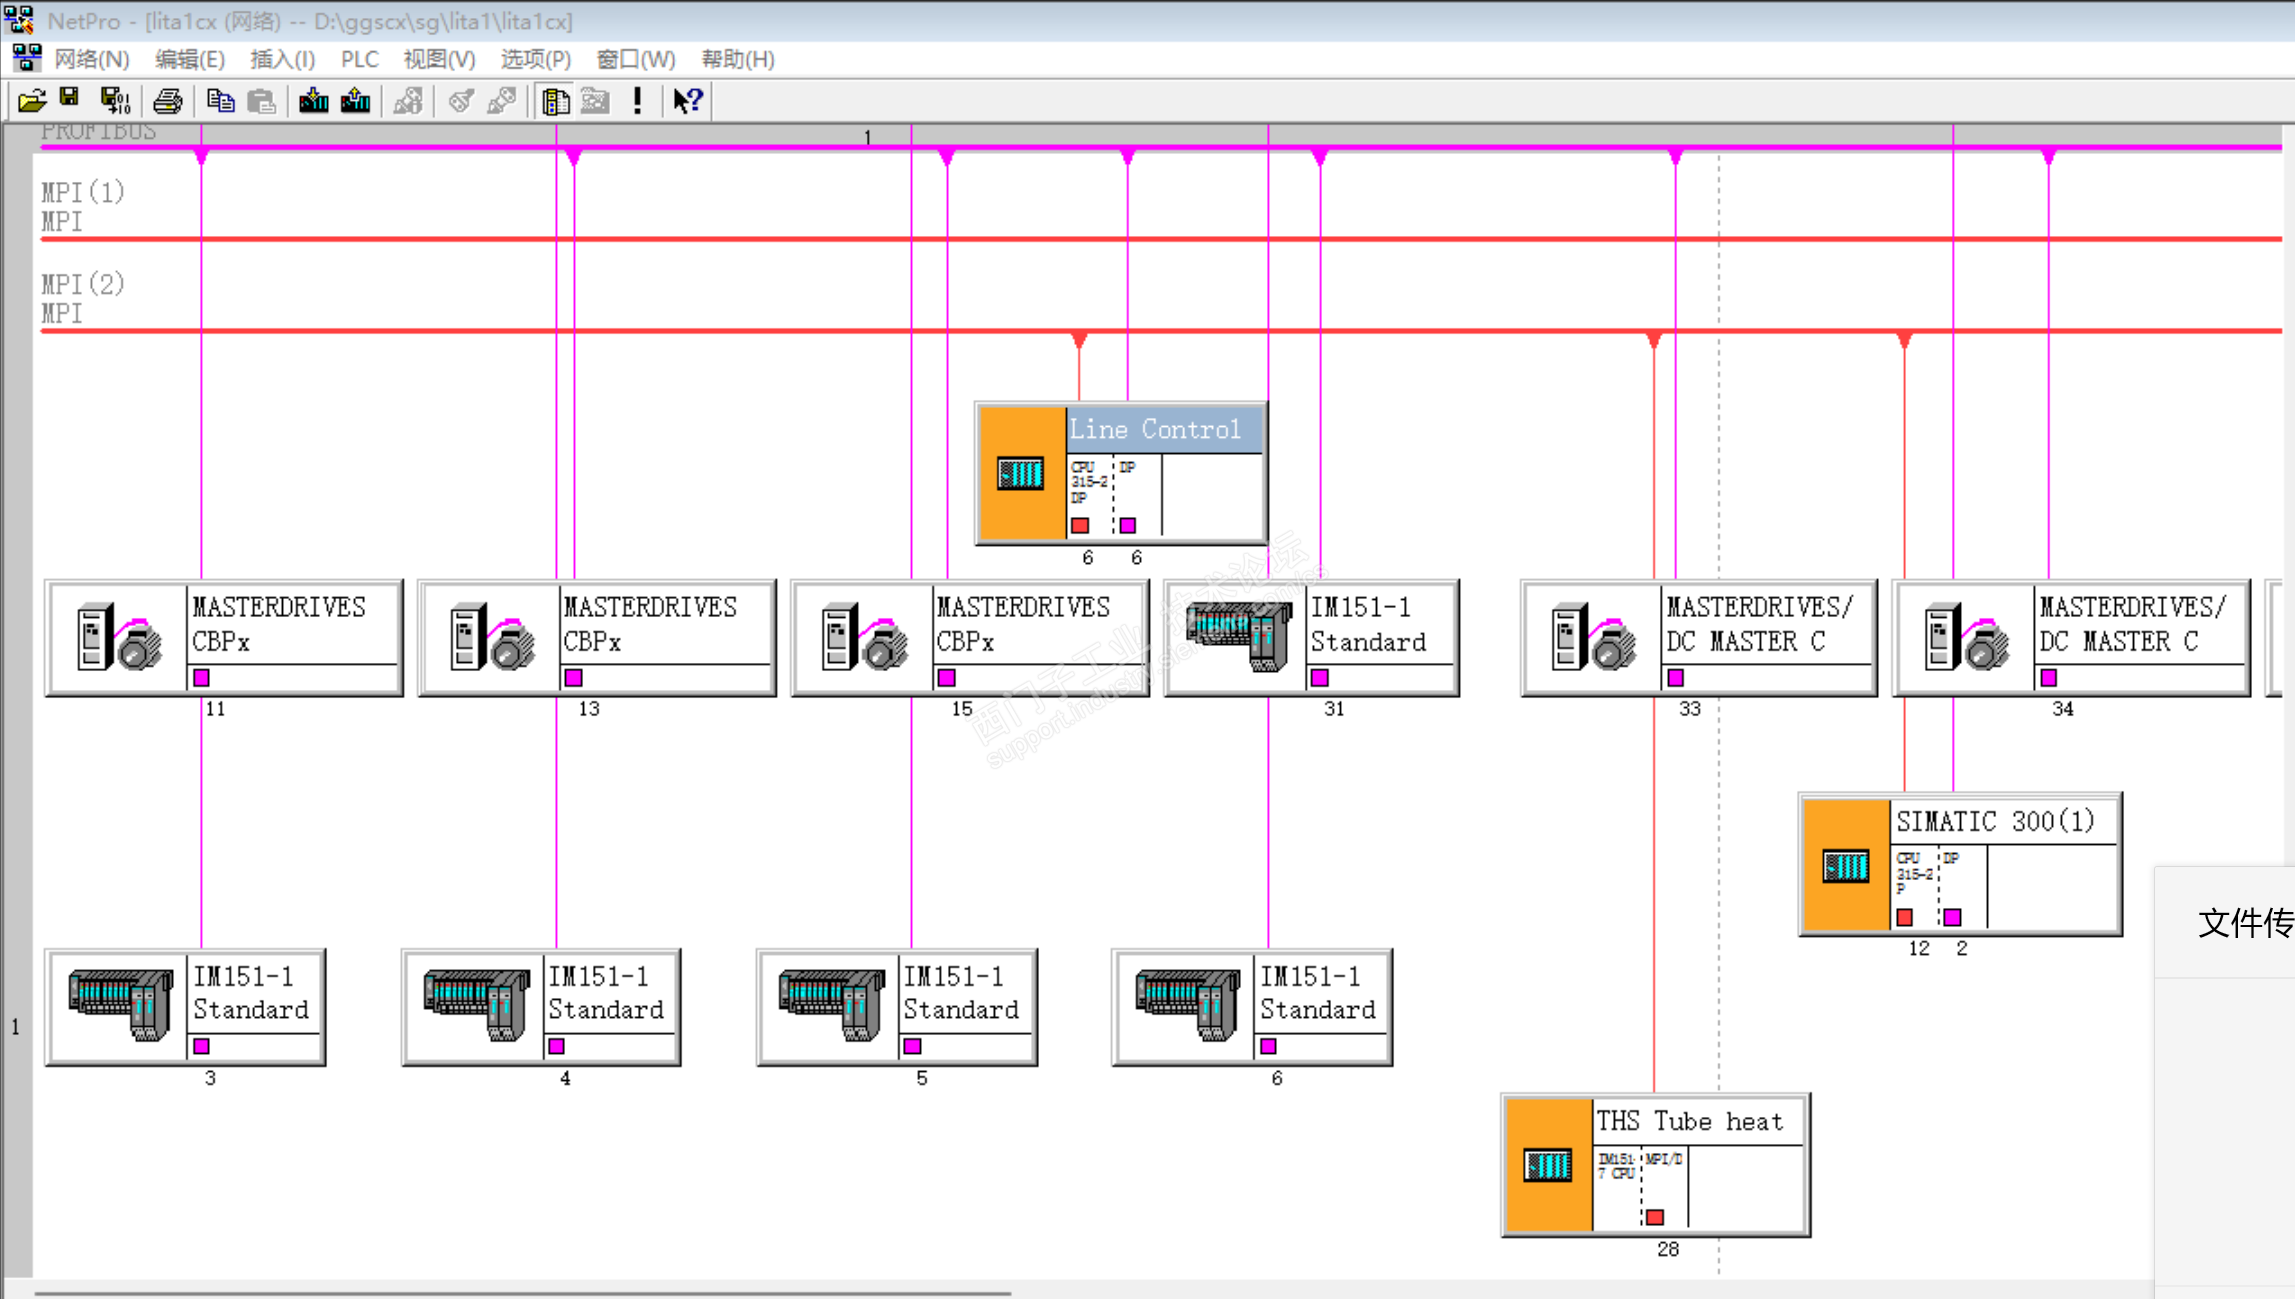This screenshot has width=2295, height=1299.
Task: Select the Line Control station title
Action: 1155,429
